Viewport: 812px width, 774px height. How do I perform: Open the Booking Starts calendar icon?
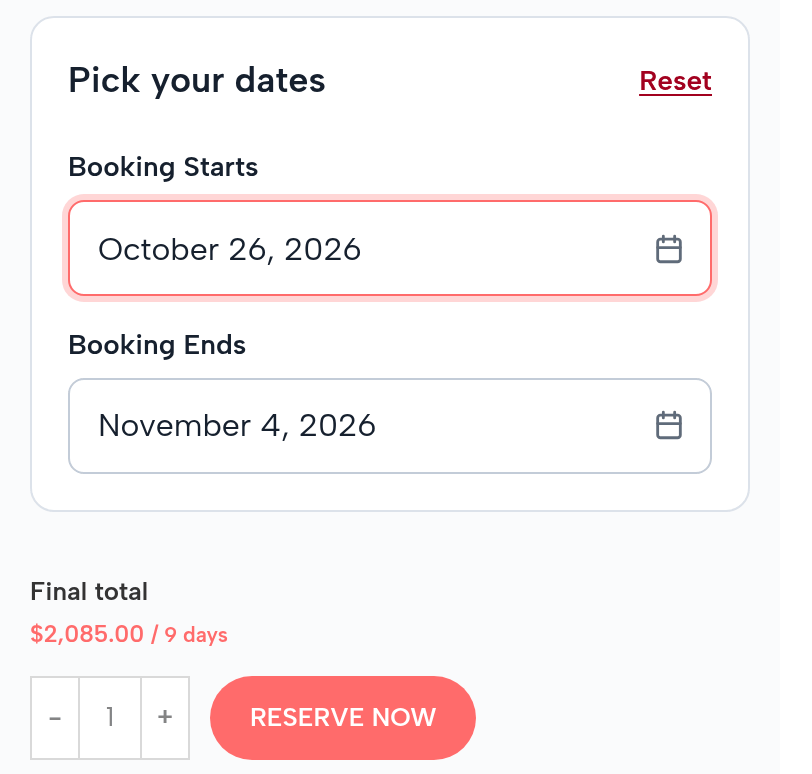[669, 249]
